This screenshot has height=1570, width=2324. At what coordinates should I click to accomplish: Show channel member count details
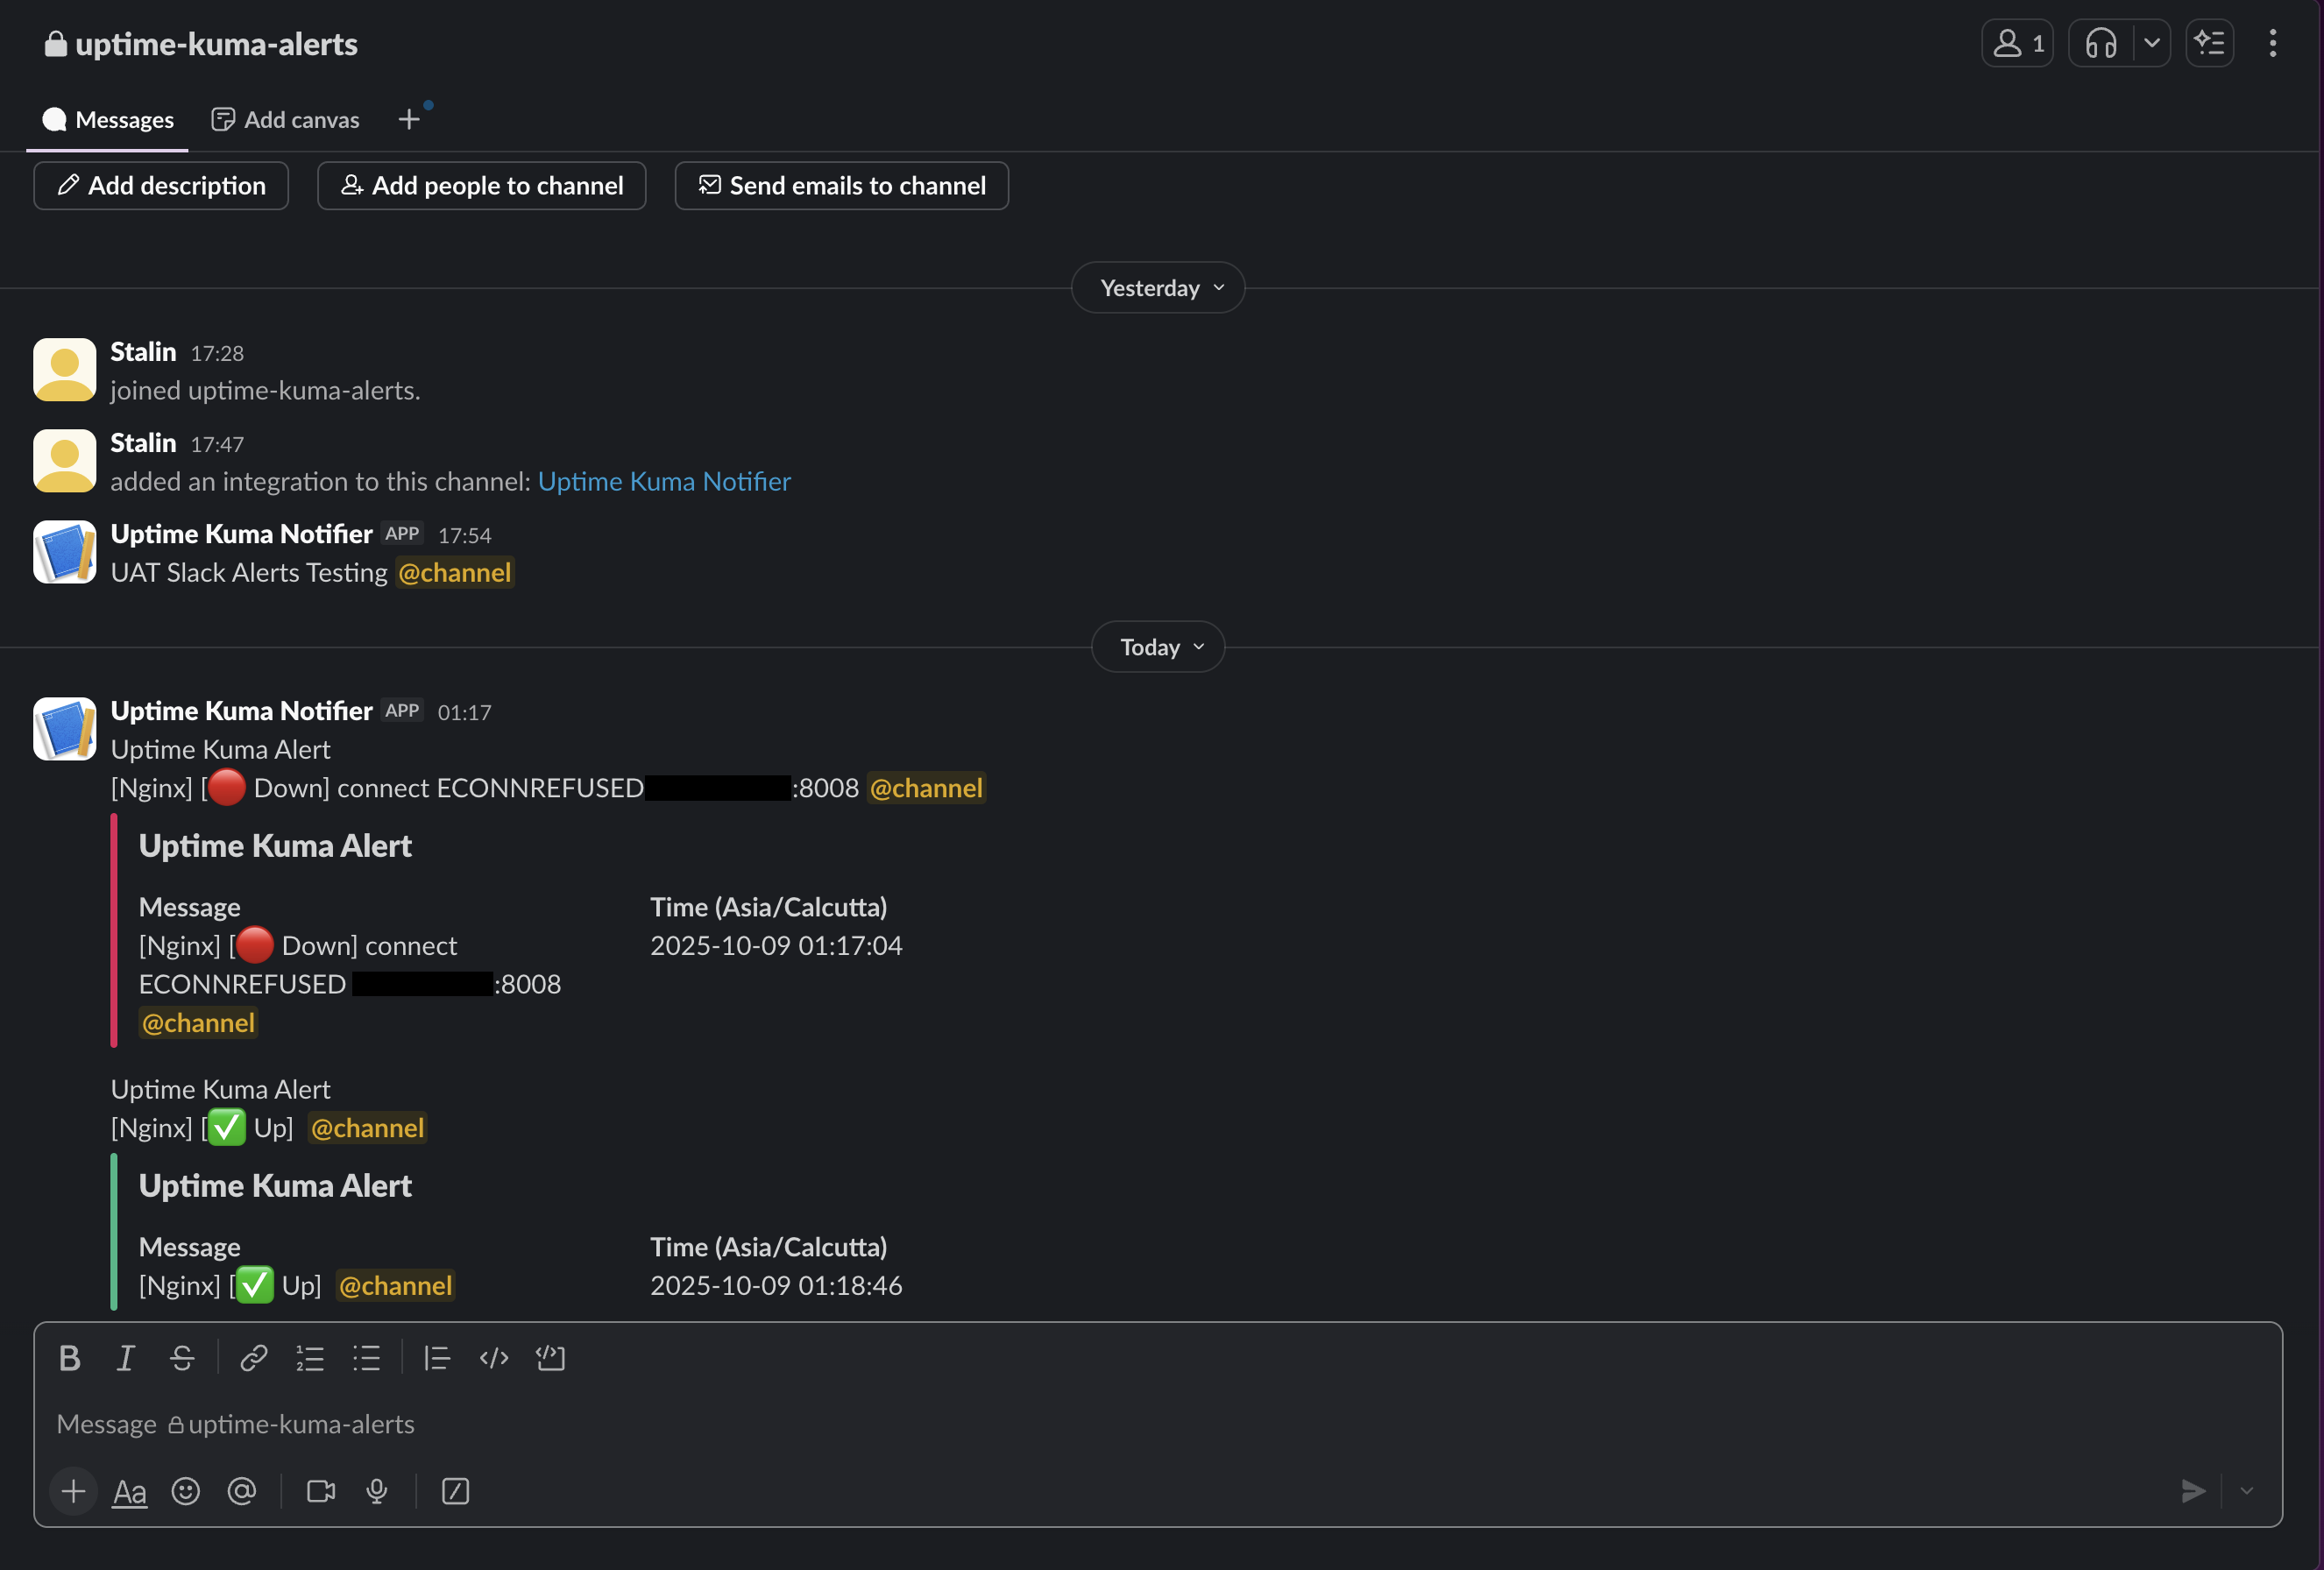2016,43
